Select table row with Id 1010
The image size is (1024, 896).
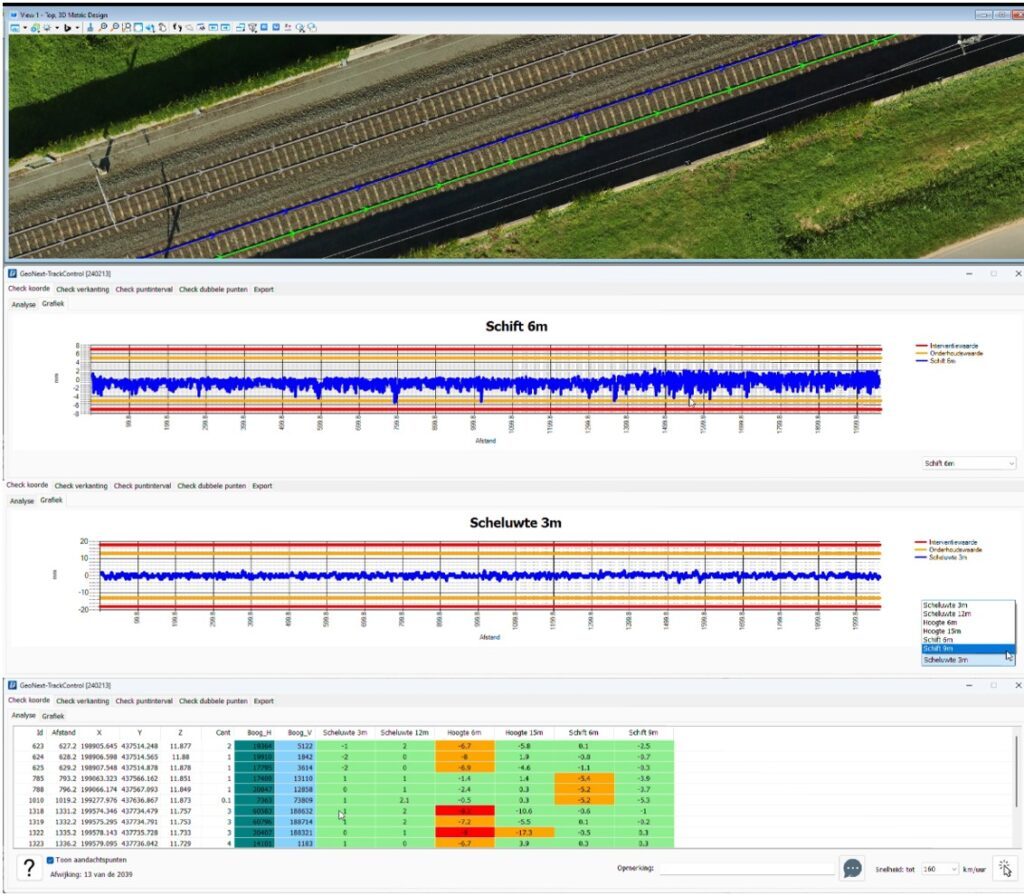tap(344, 800)
